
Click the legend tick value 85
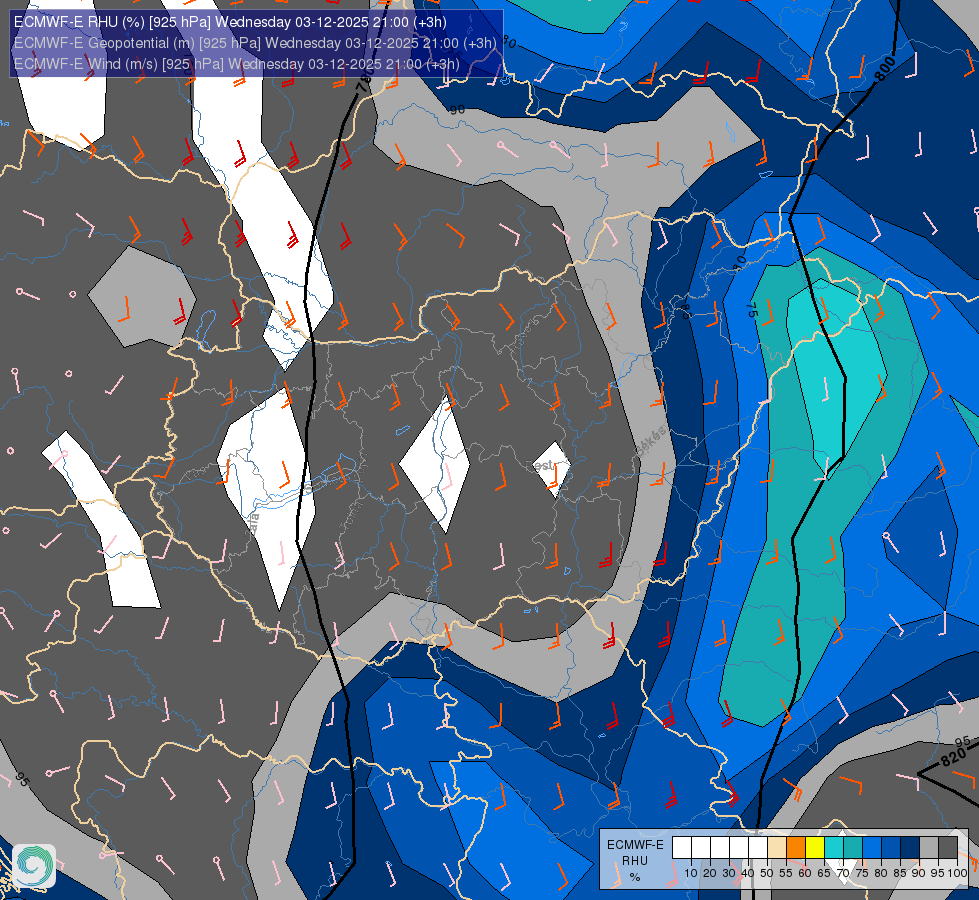coord(900,873)
